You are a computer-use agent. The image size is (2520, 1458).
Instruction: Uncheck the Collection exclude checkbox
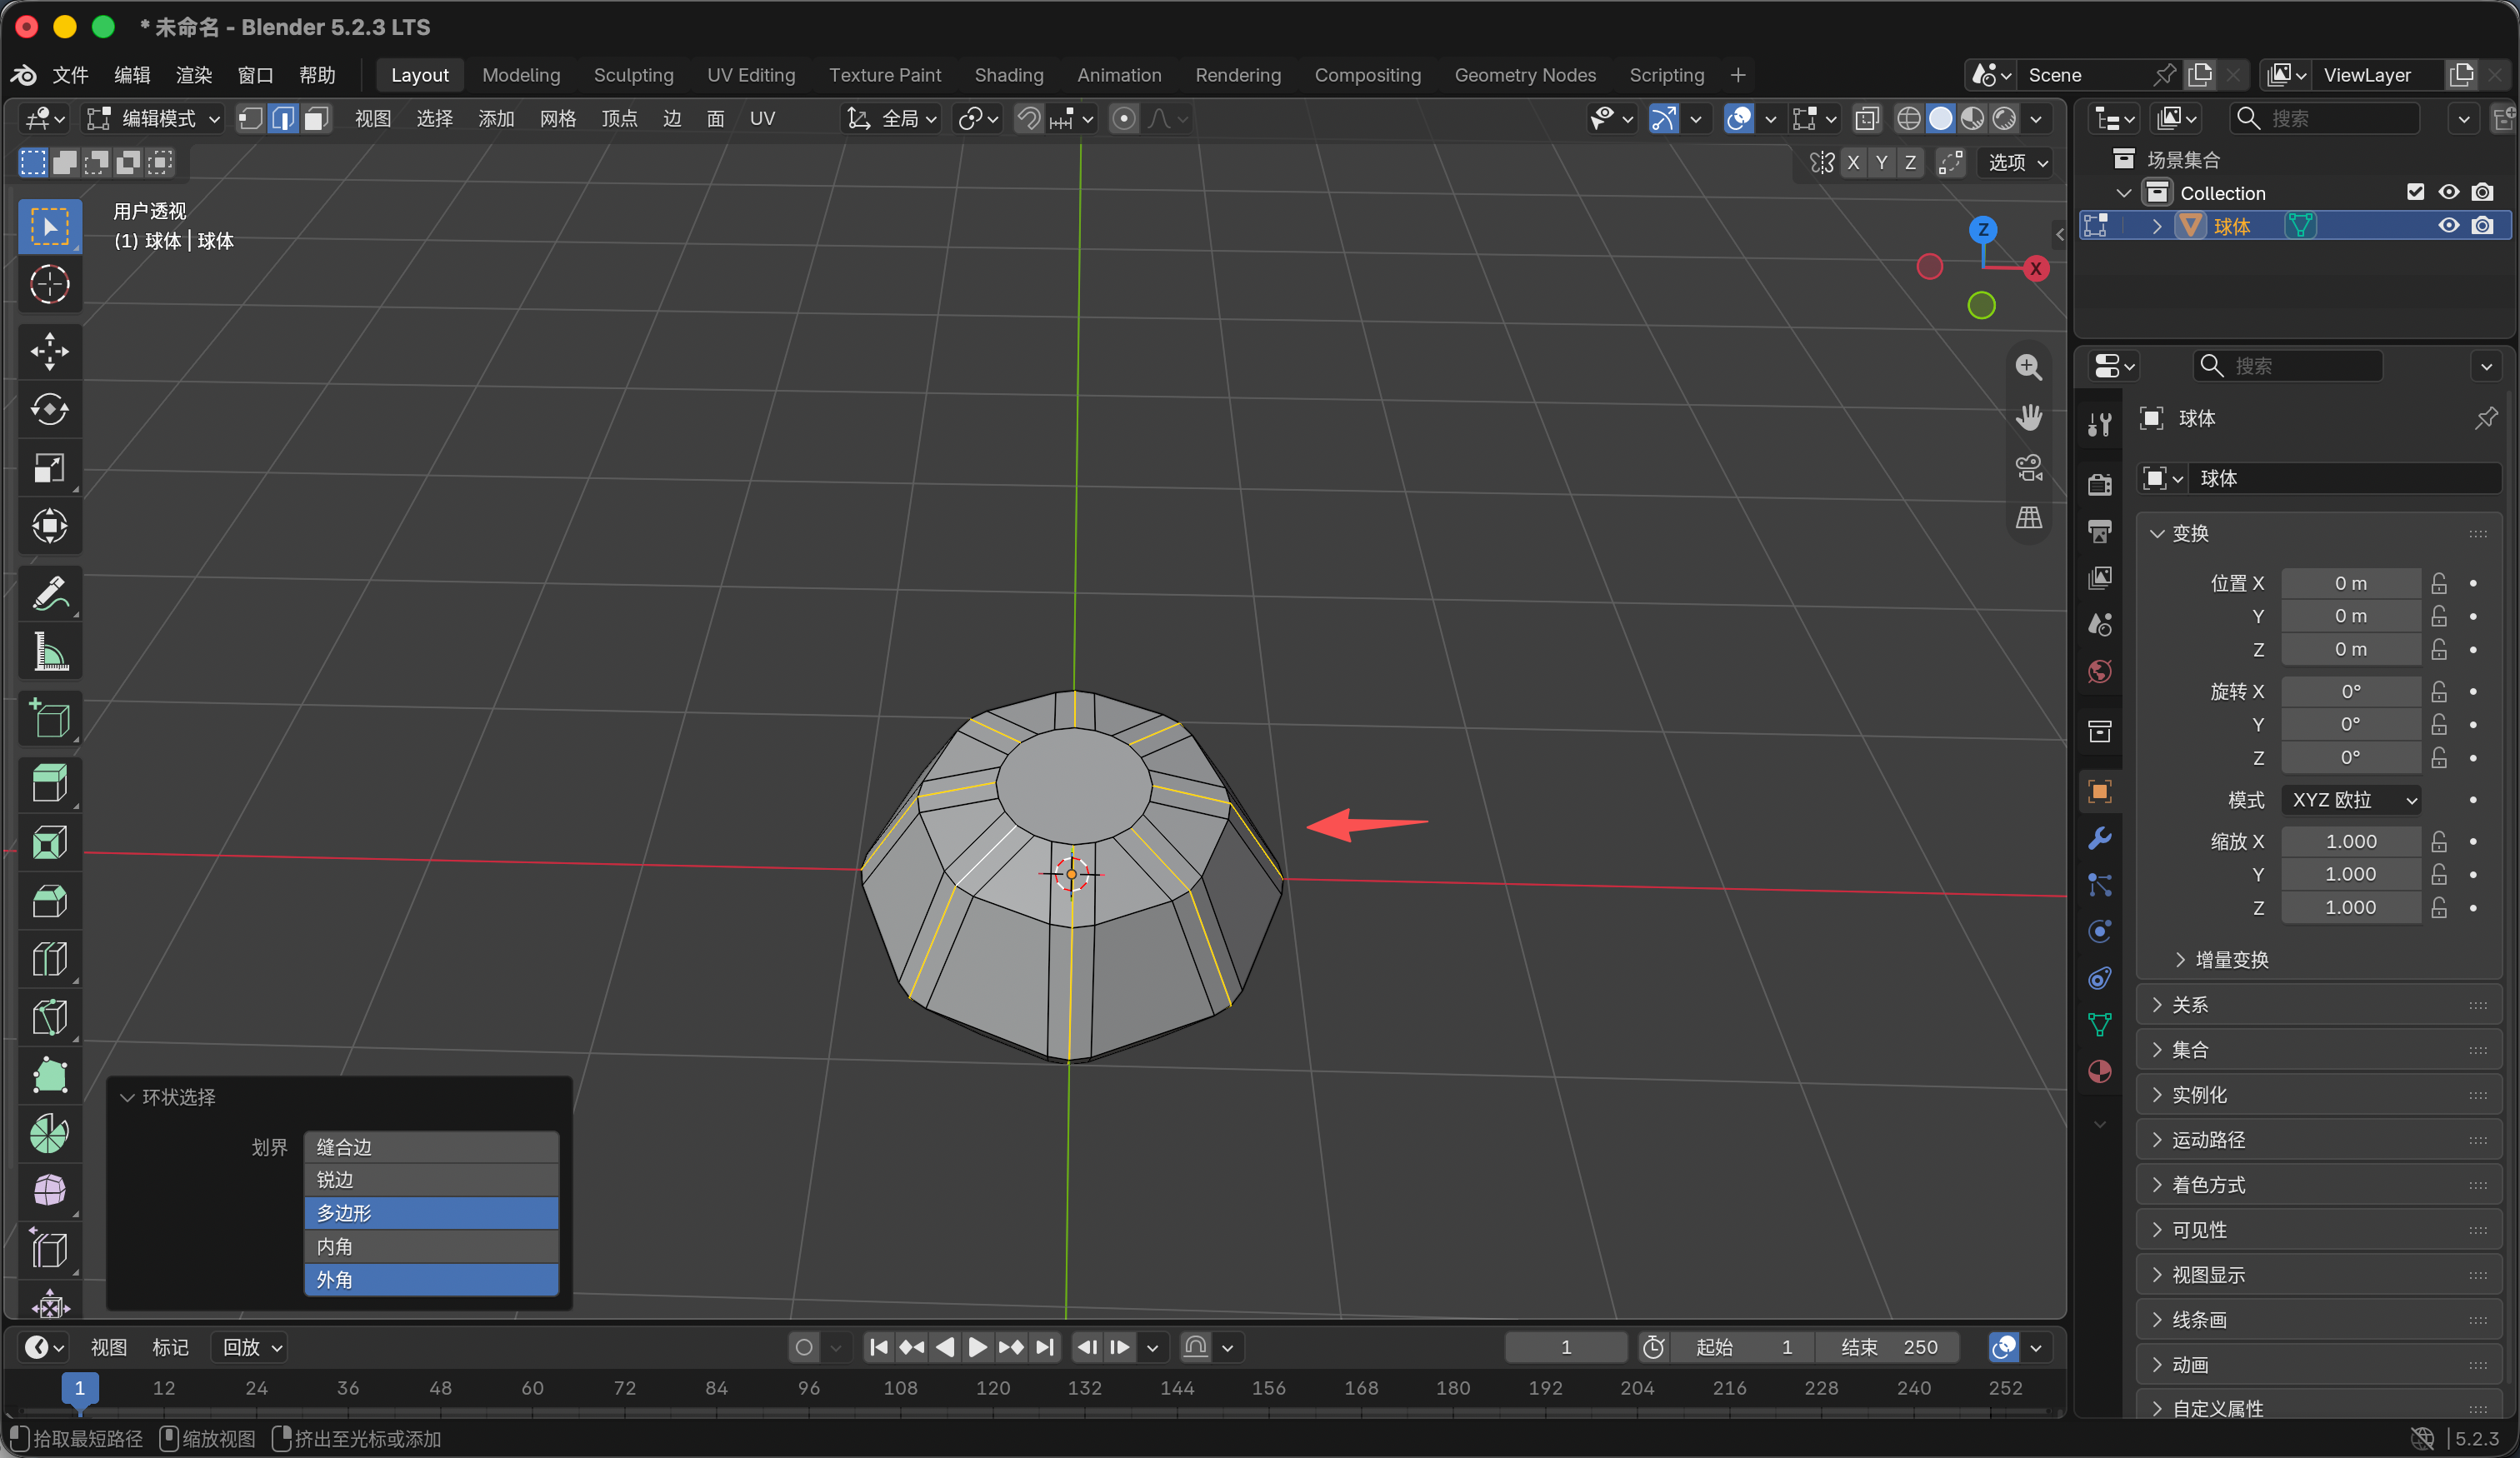[2415, 192]
